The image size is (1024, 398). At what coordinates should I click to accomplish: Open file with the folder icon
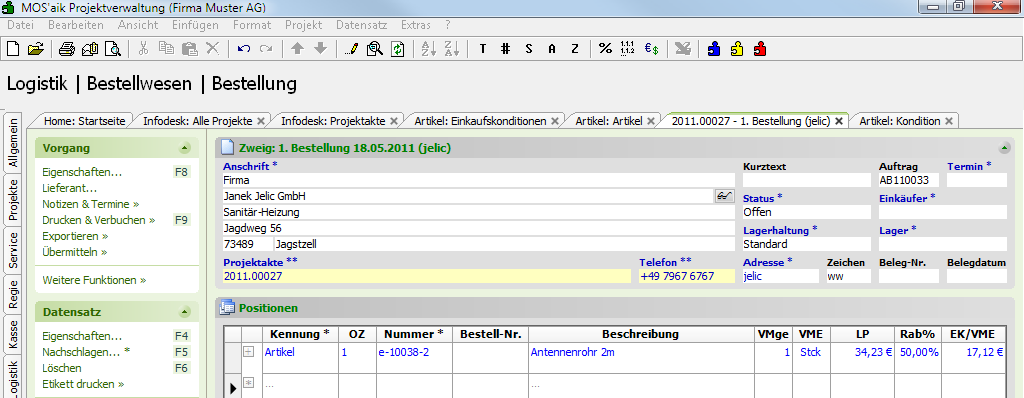tap(35, 48)
